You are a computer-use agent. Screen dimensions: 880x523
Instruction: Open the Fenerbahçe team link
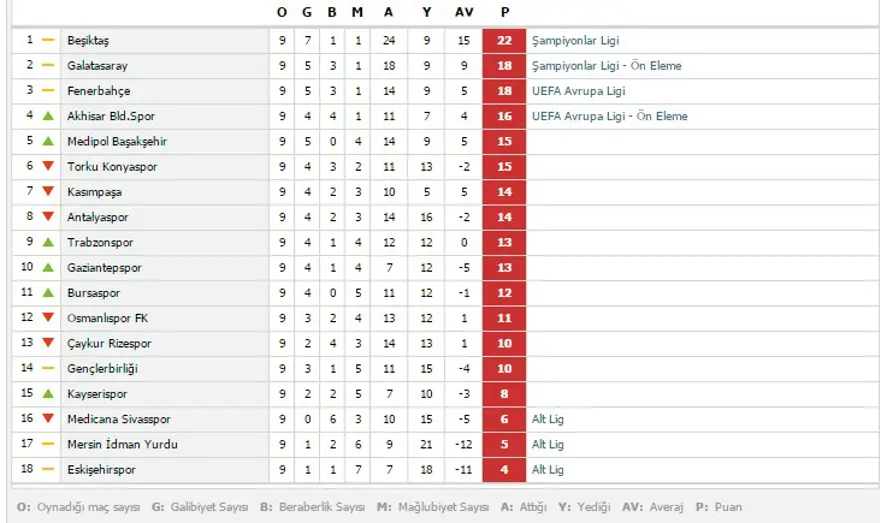(98, 91)
